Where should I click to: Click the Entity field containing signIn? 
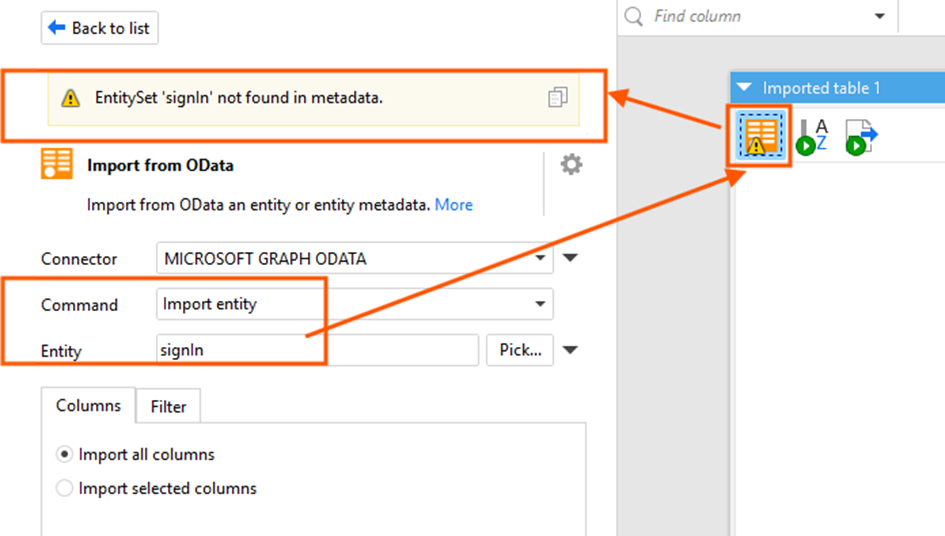click(x=317, y=350)
